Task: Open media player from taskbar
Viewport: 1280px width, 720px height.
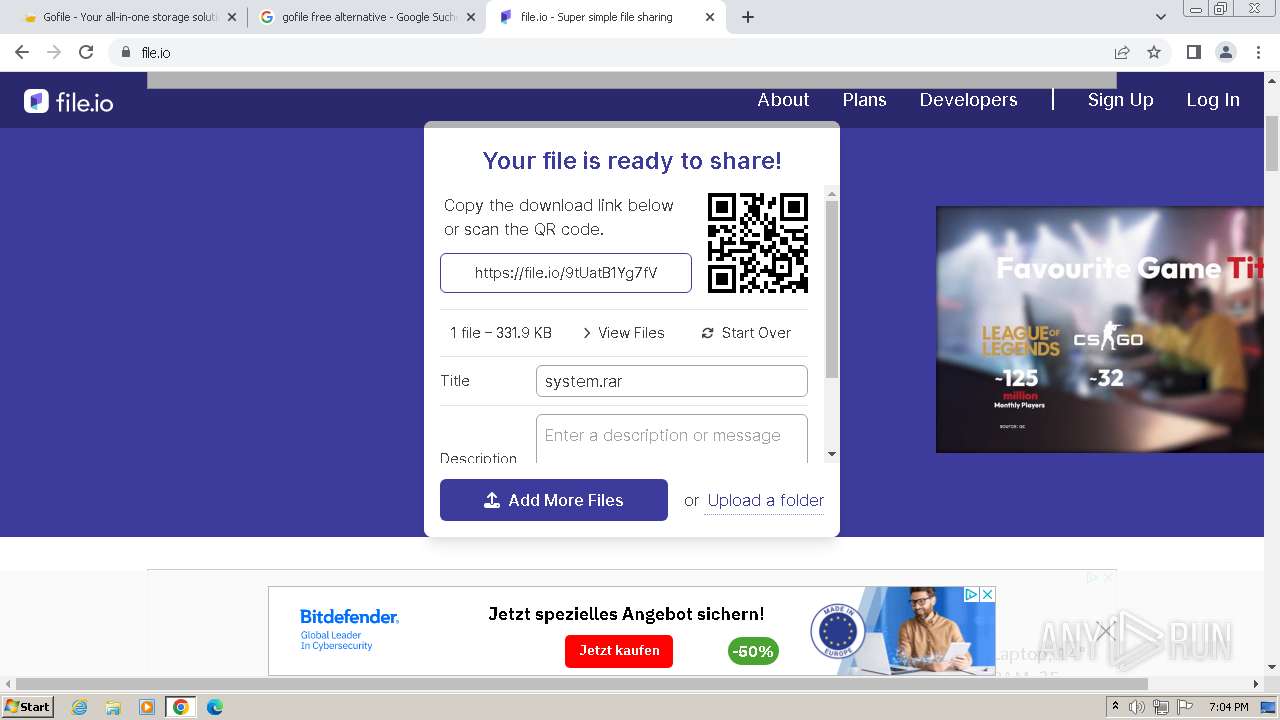Action: click(x=147, y=707)
